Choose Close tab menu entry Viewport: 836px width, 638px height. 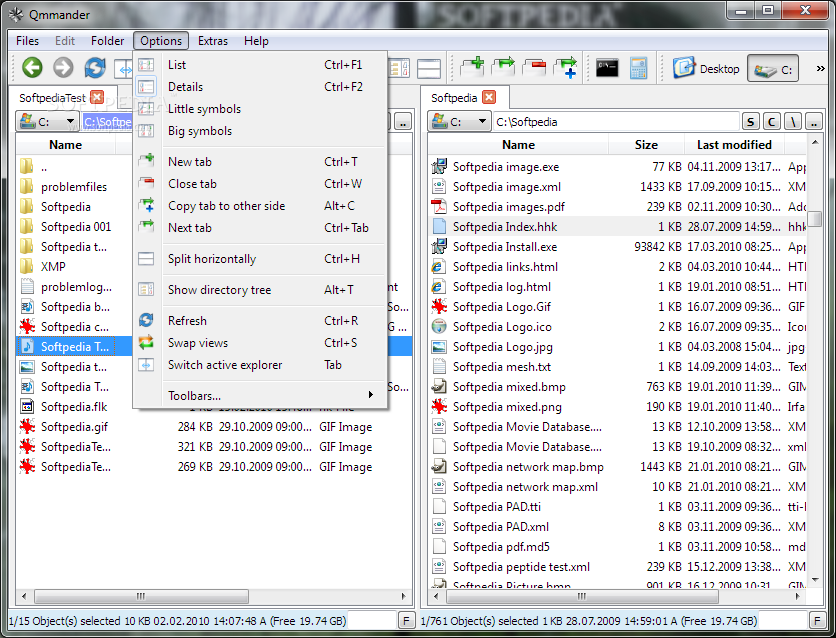[x=260, y=183]
